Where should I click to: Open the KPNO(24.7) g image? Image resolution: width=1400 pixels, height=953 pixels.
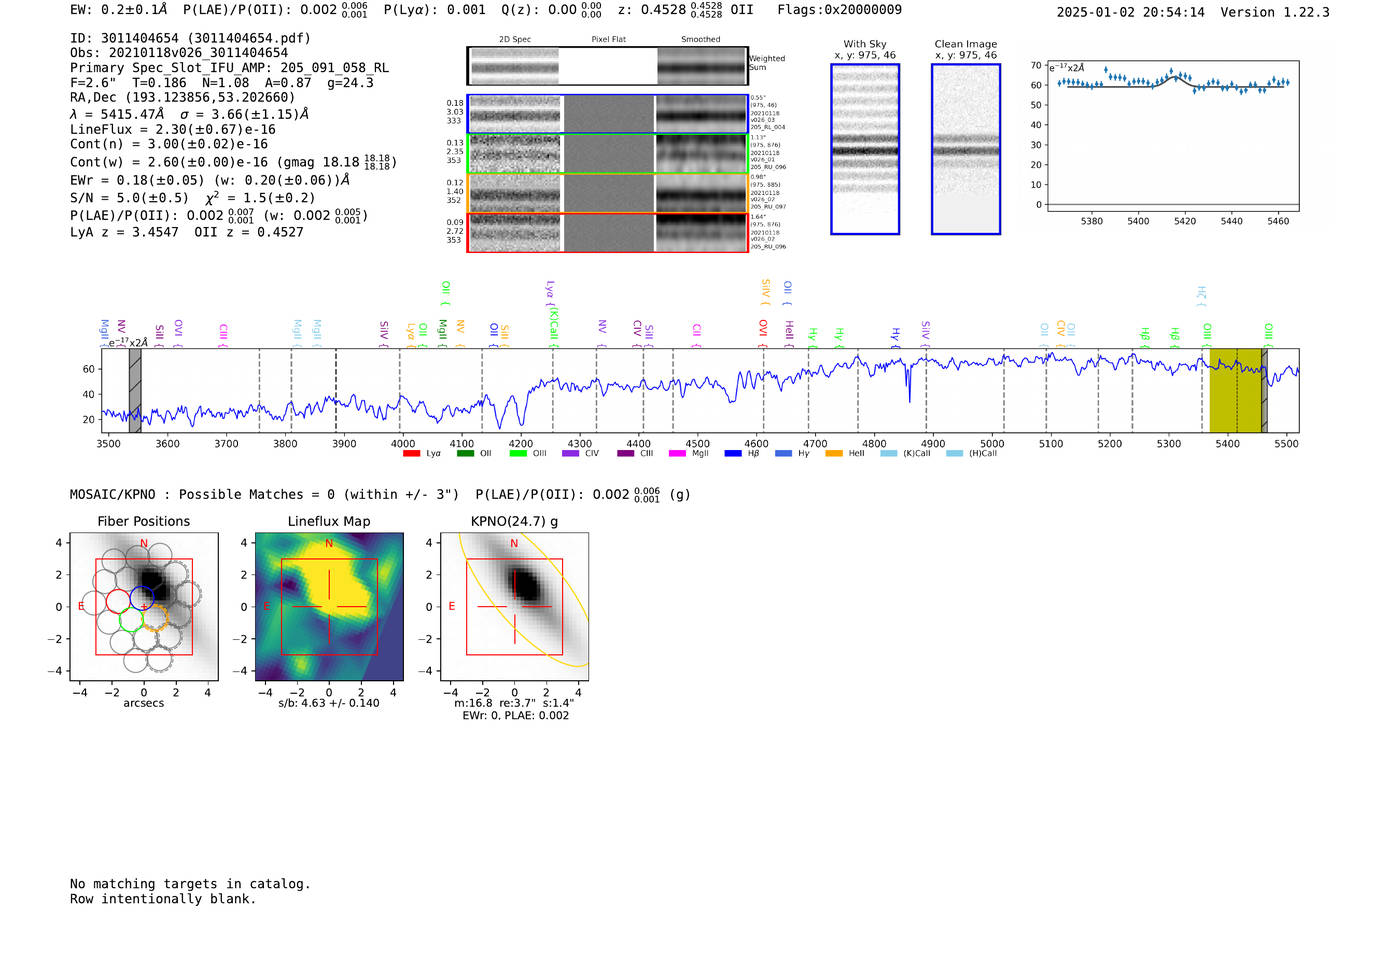click(x=514, y=607)
